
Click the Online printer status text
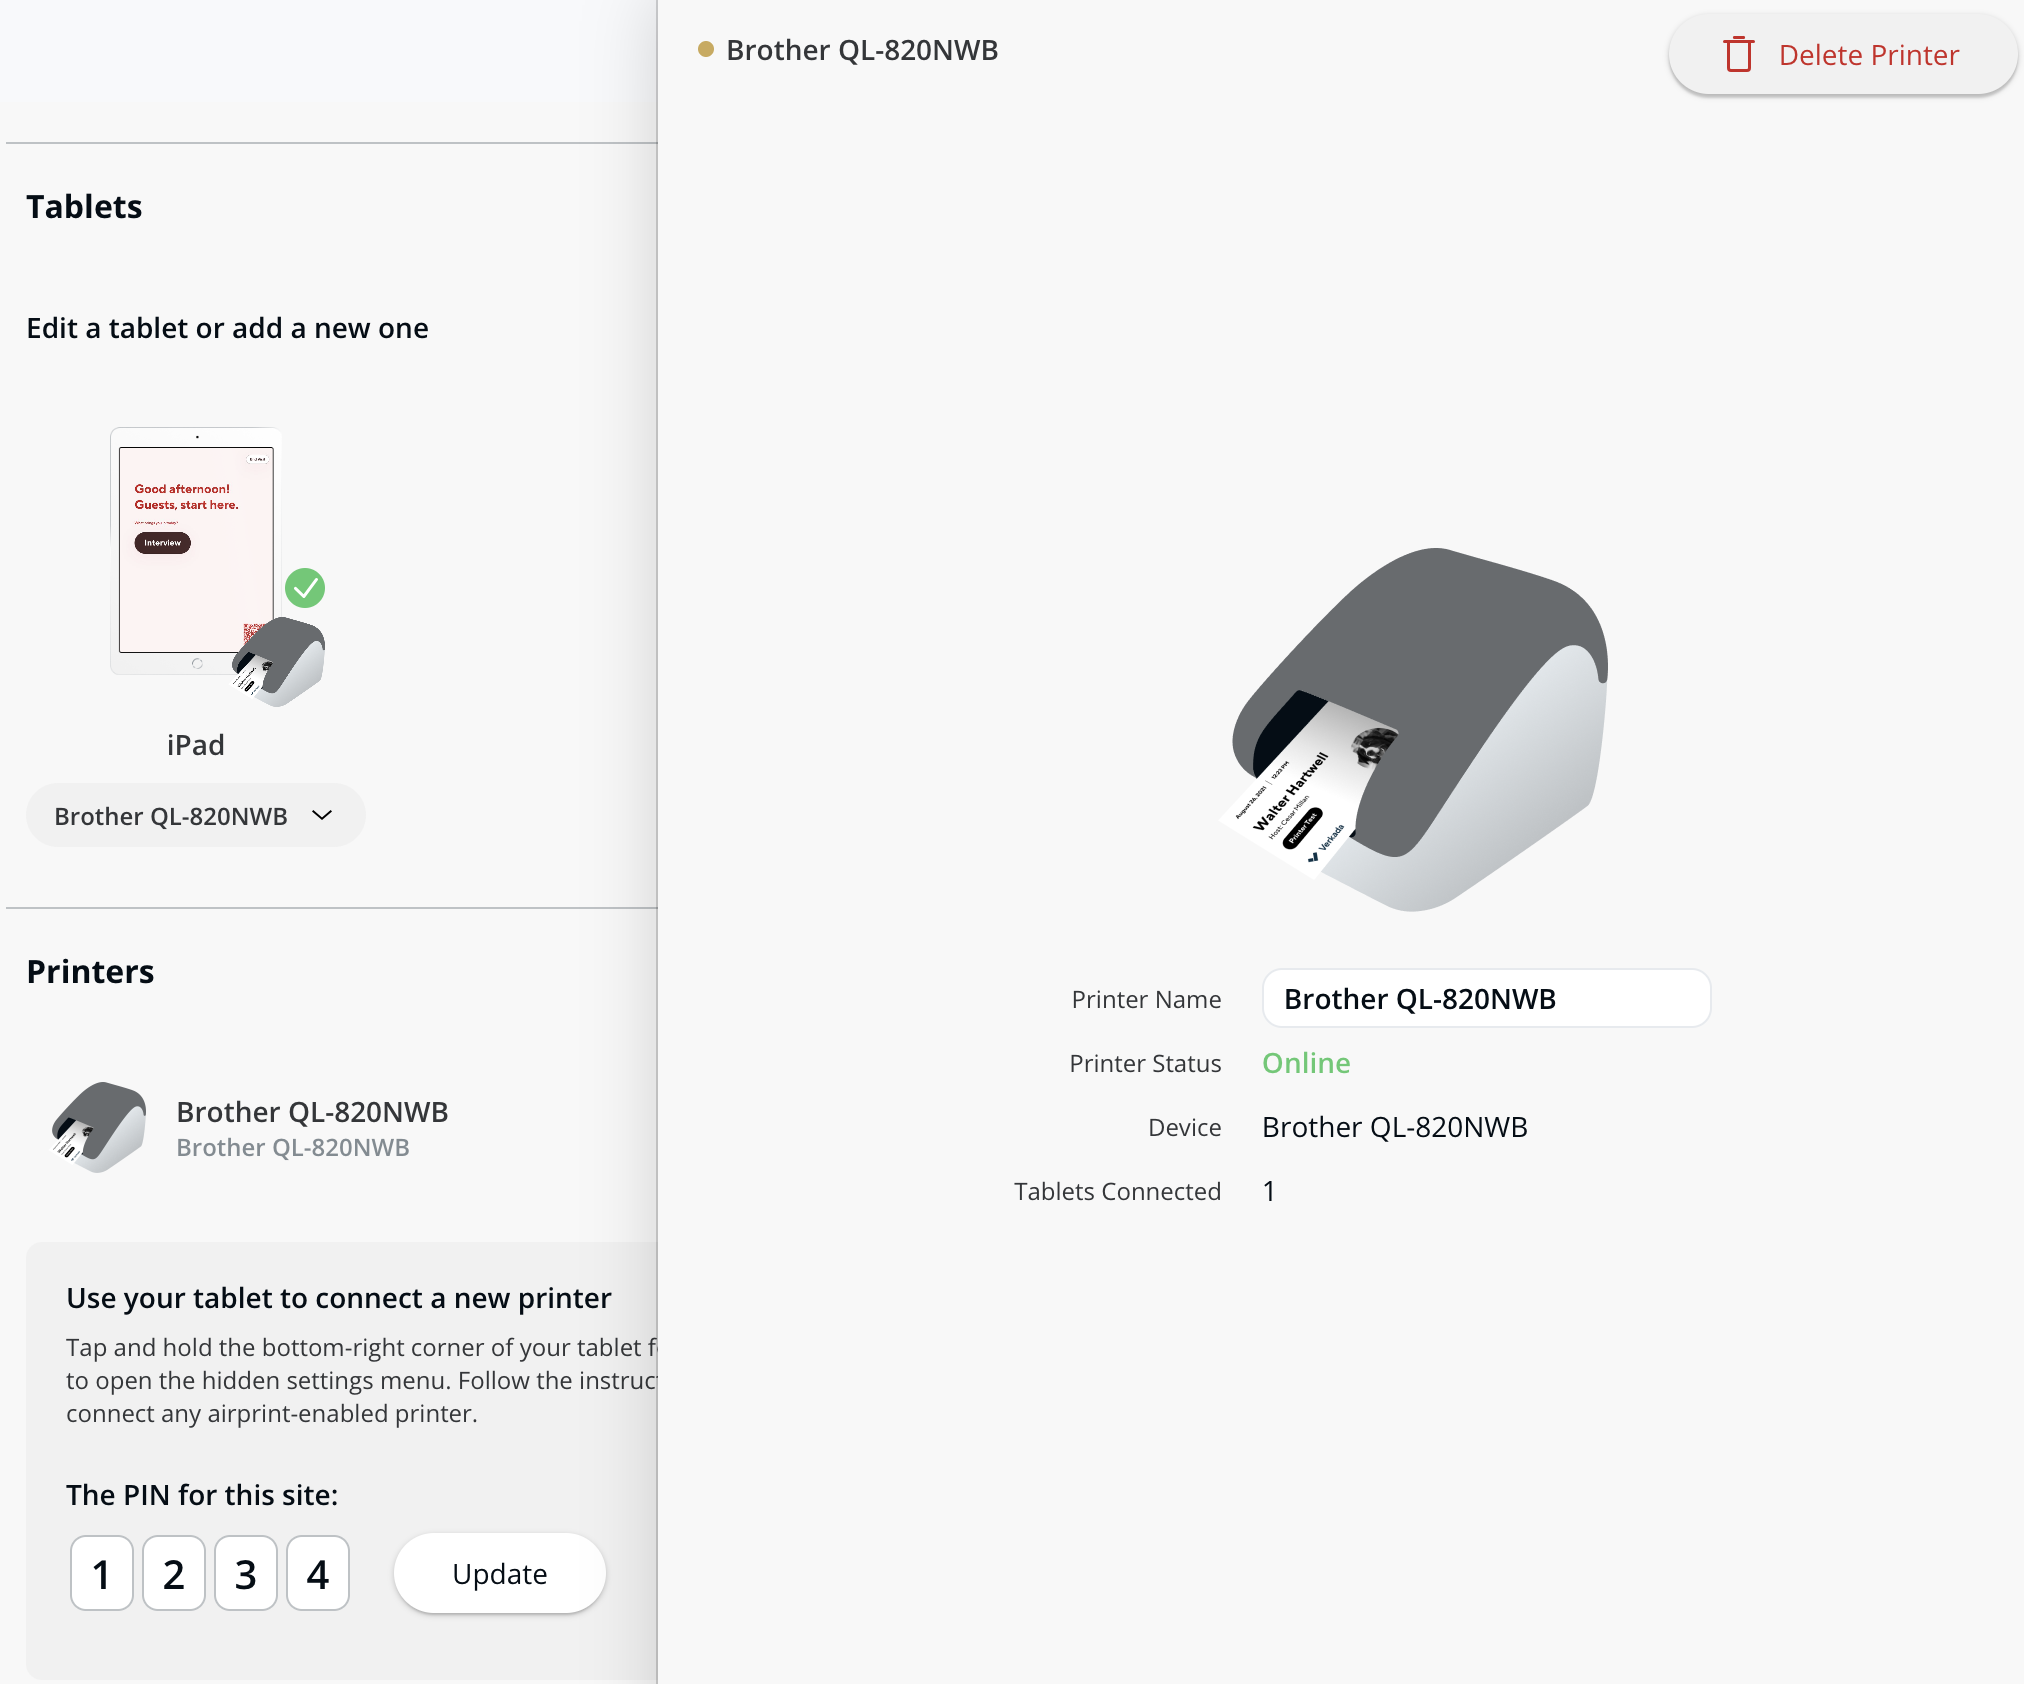[x=1306, y=1063]
